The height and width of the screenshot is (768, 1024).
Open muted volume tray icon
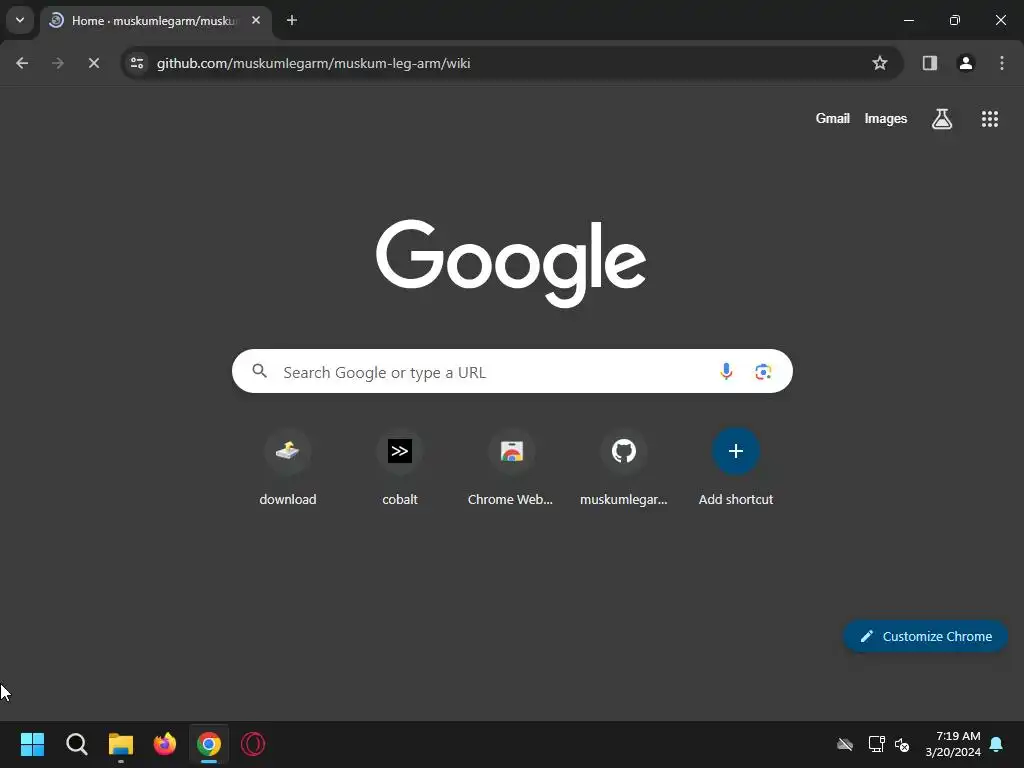[902, 744]
